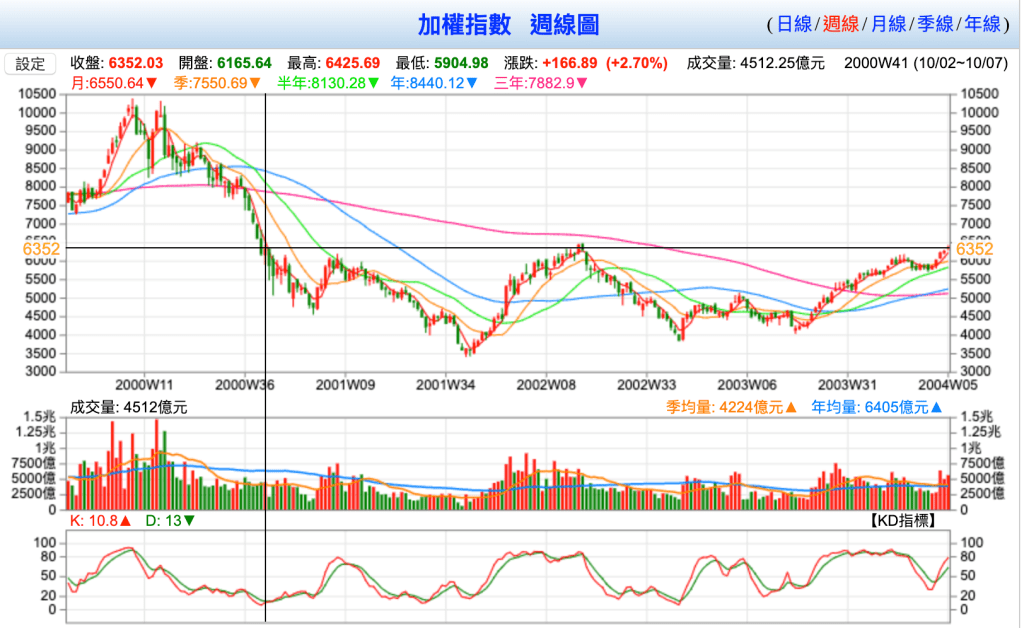Viewport: 1024px width, 628px height.
Task: Click the 設定 settings button
Action: (x=30, y=64)
